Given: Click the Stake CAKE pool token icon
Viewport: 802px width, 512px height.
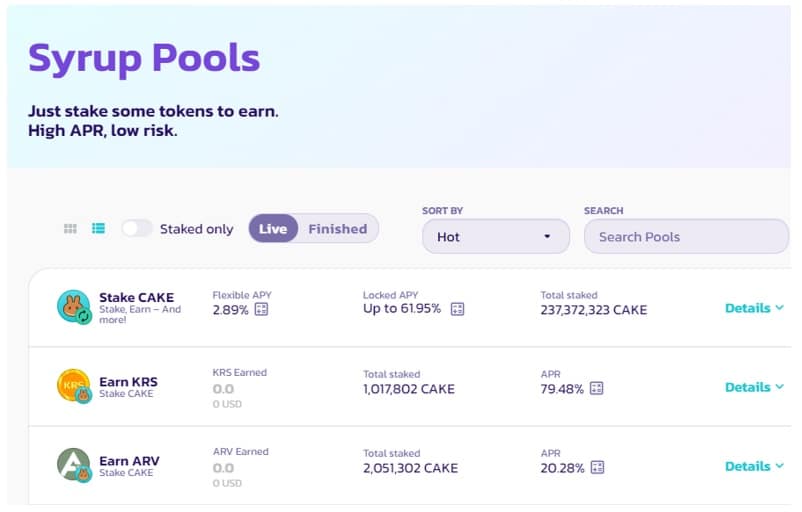Looking at the screenshot, I should [74, 307].
